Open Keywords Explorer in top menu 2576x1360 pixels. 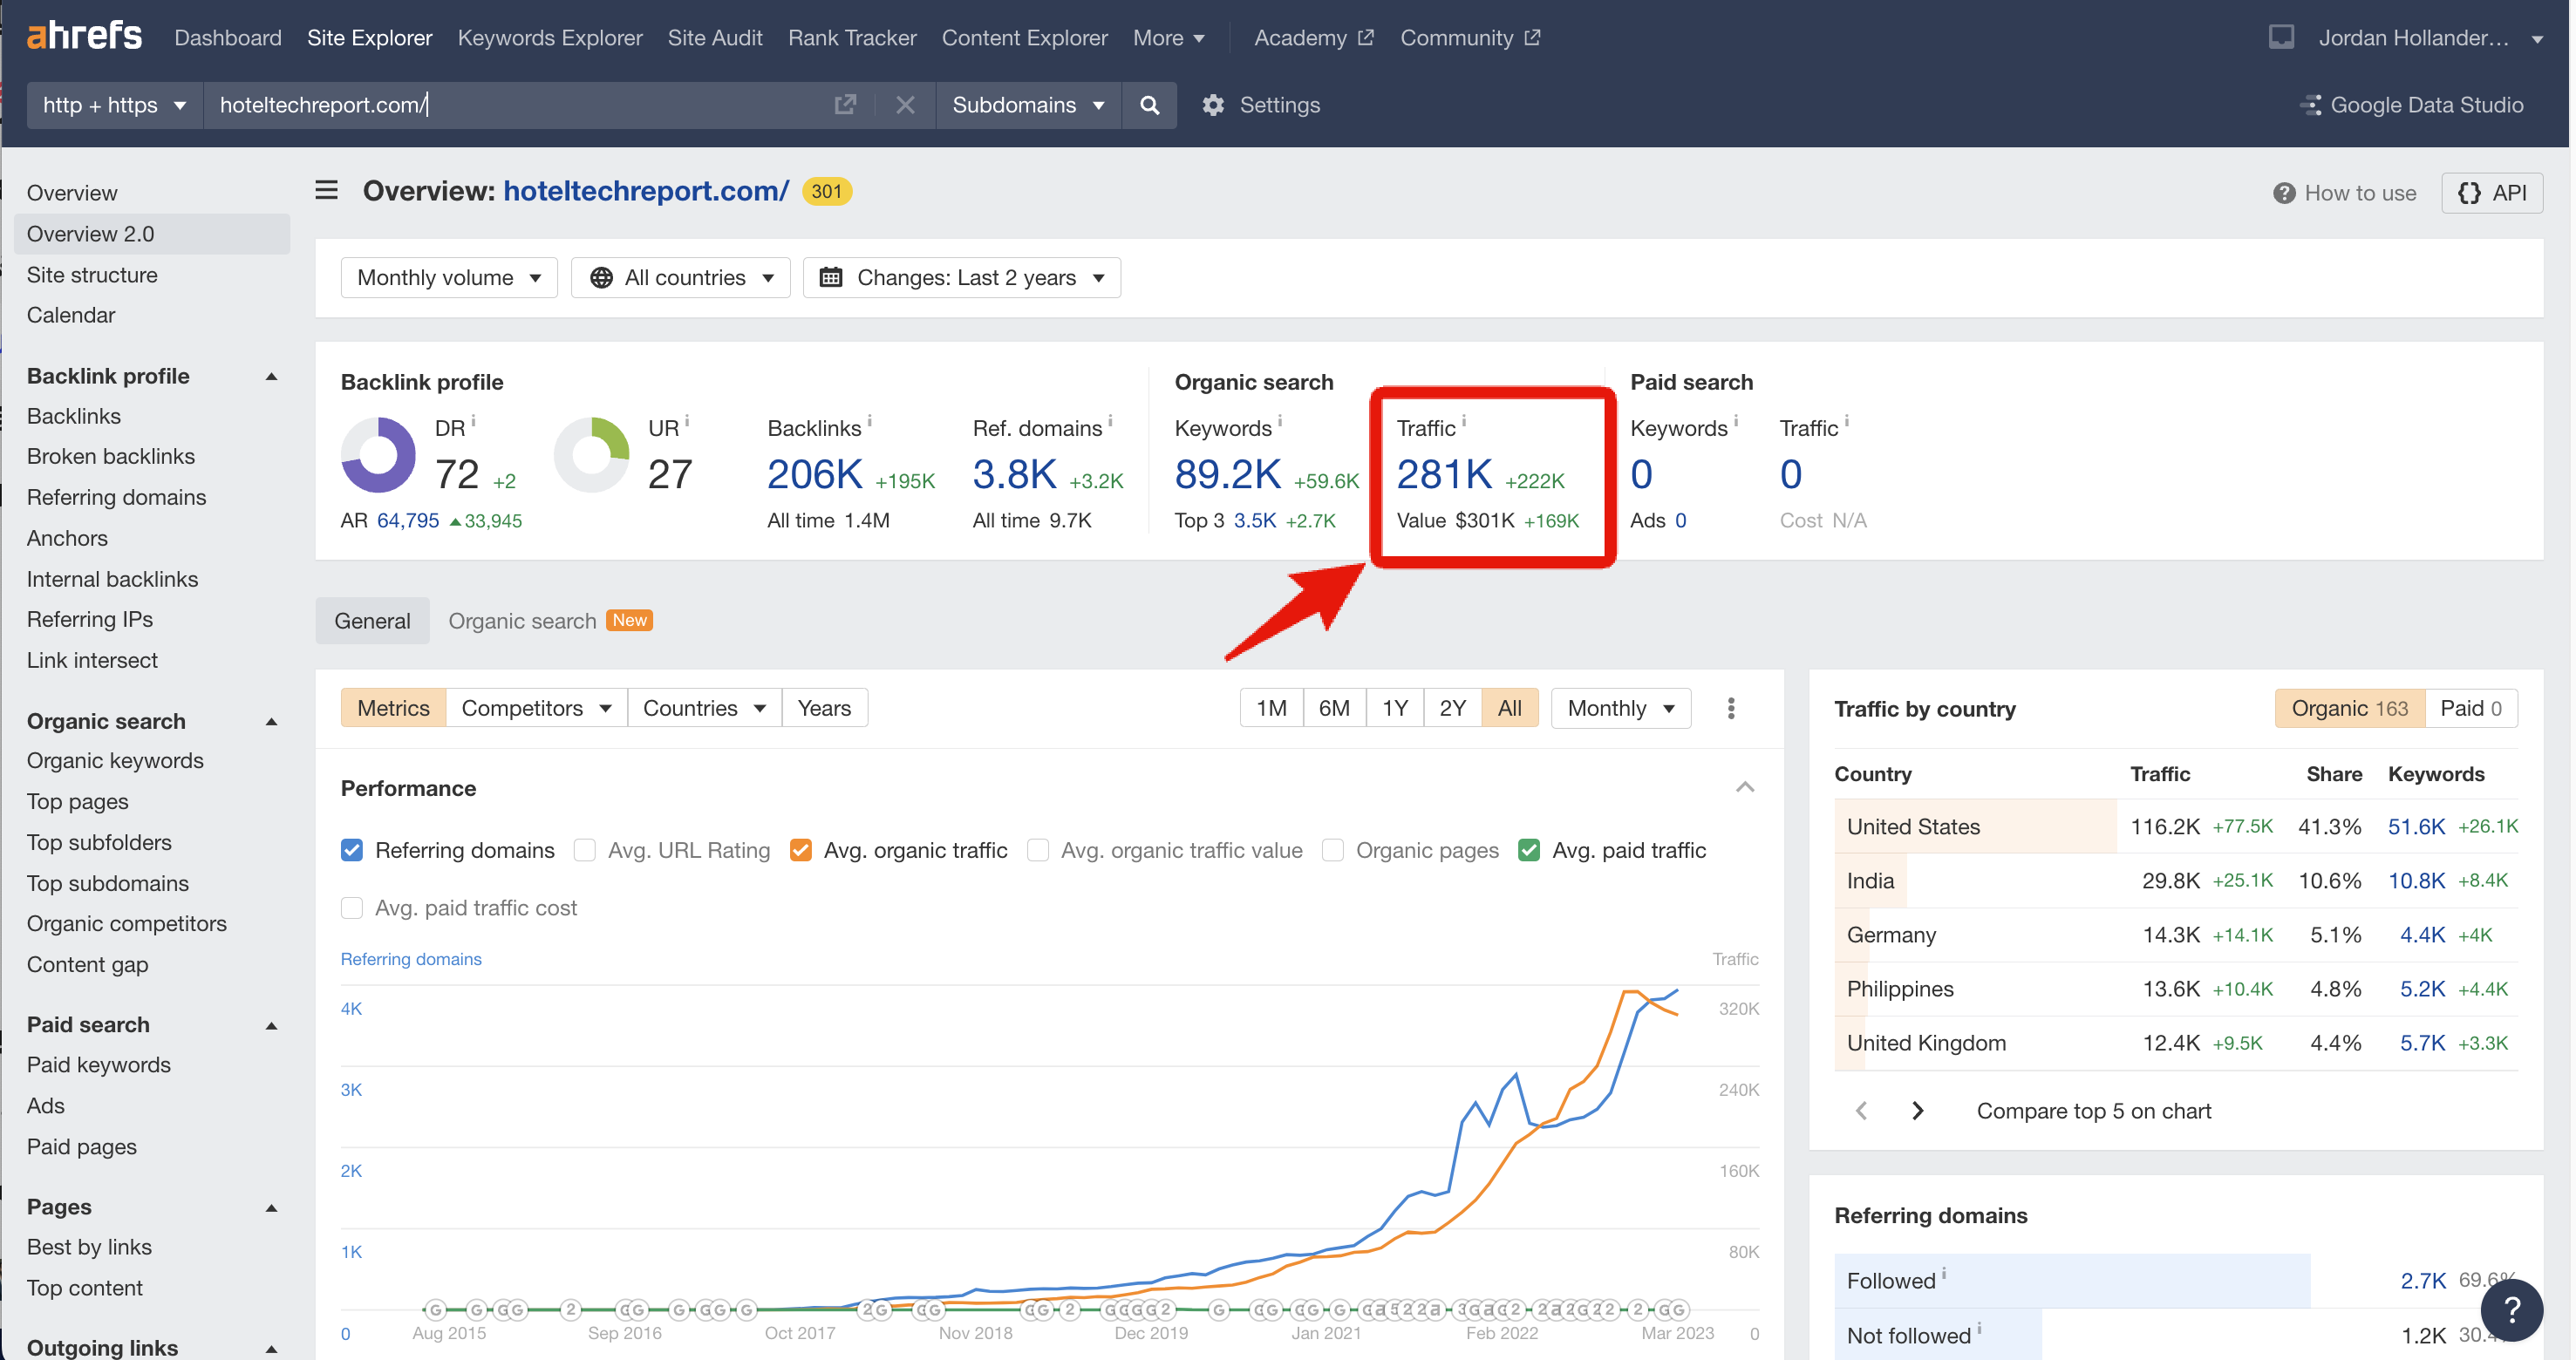549,38
